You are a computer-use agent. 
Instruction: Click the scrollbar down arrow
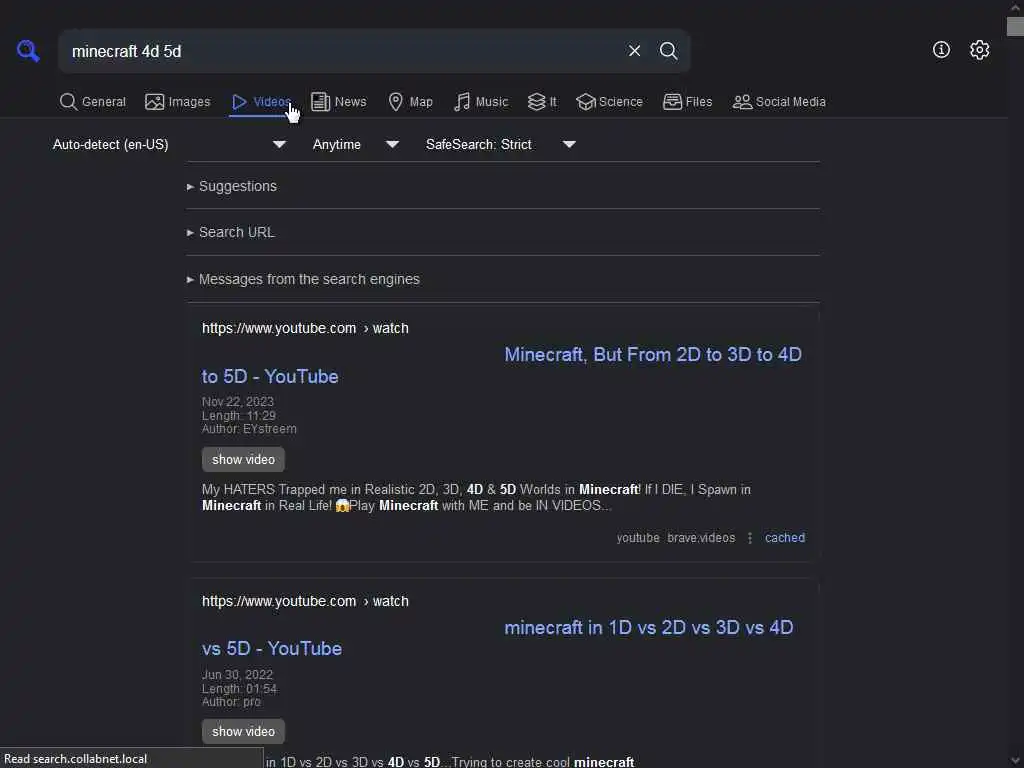(x=1015, y=761)
